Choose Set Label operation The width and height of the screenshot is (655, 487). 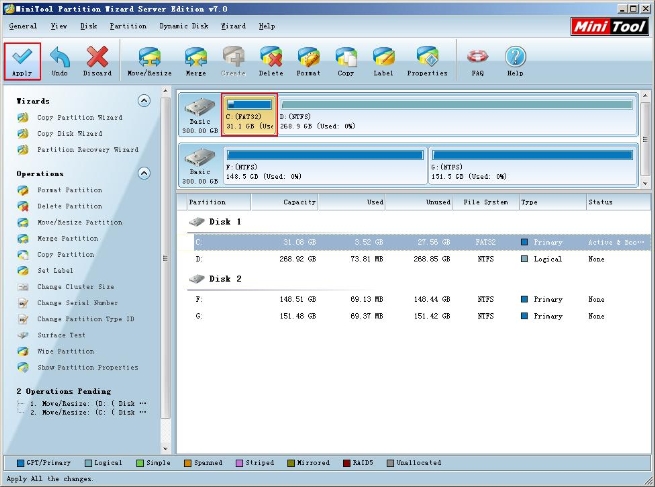[55, 271]
